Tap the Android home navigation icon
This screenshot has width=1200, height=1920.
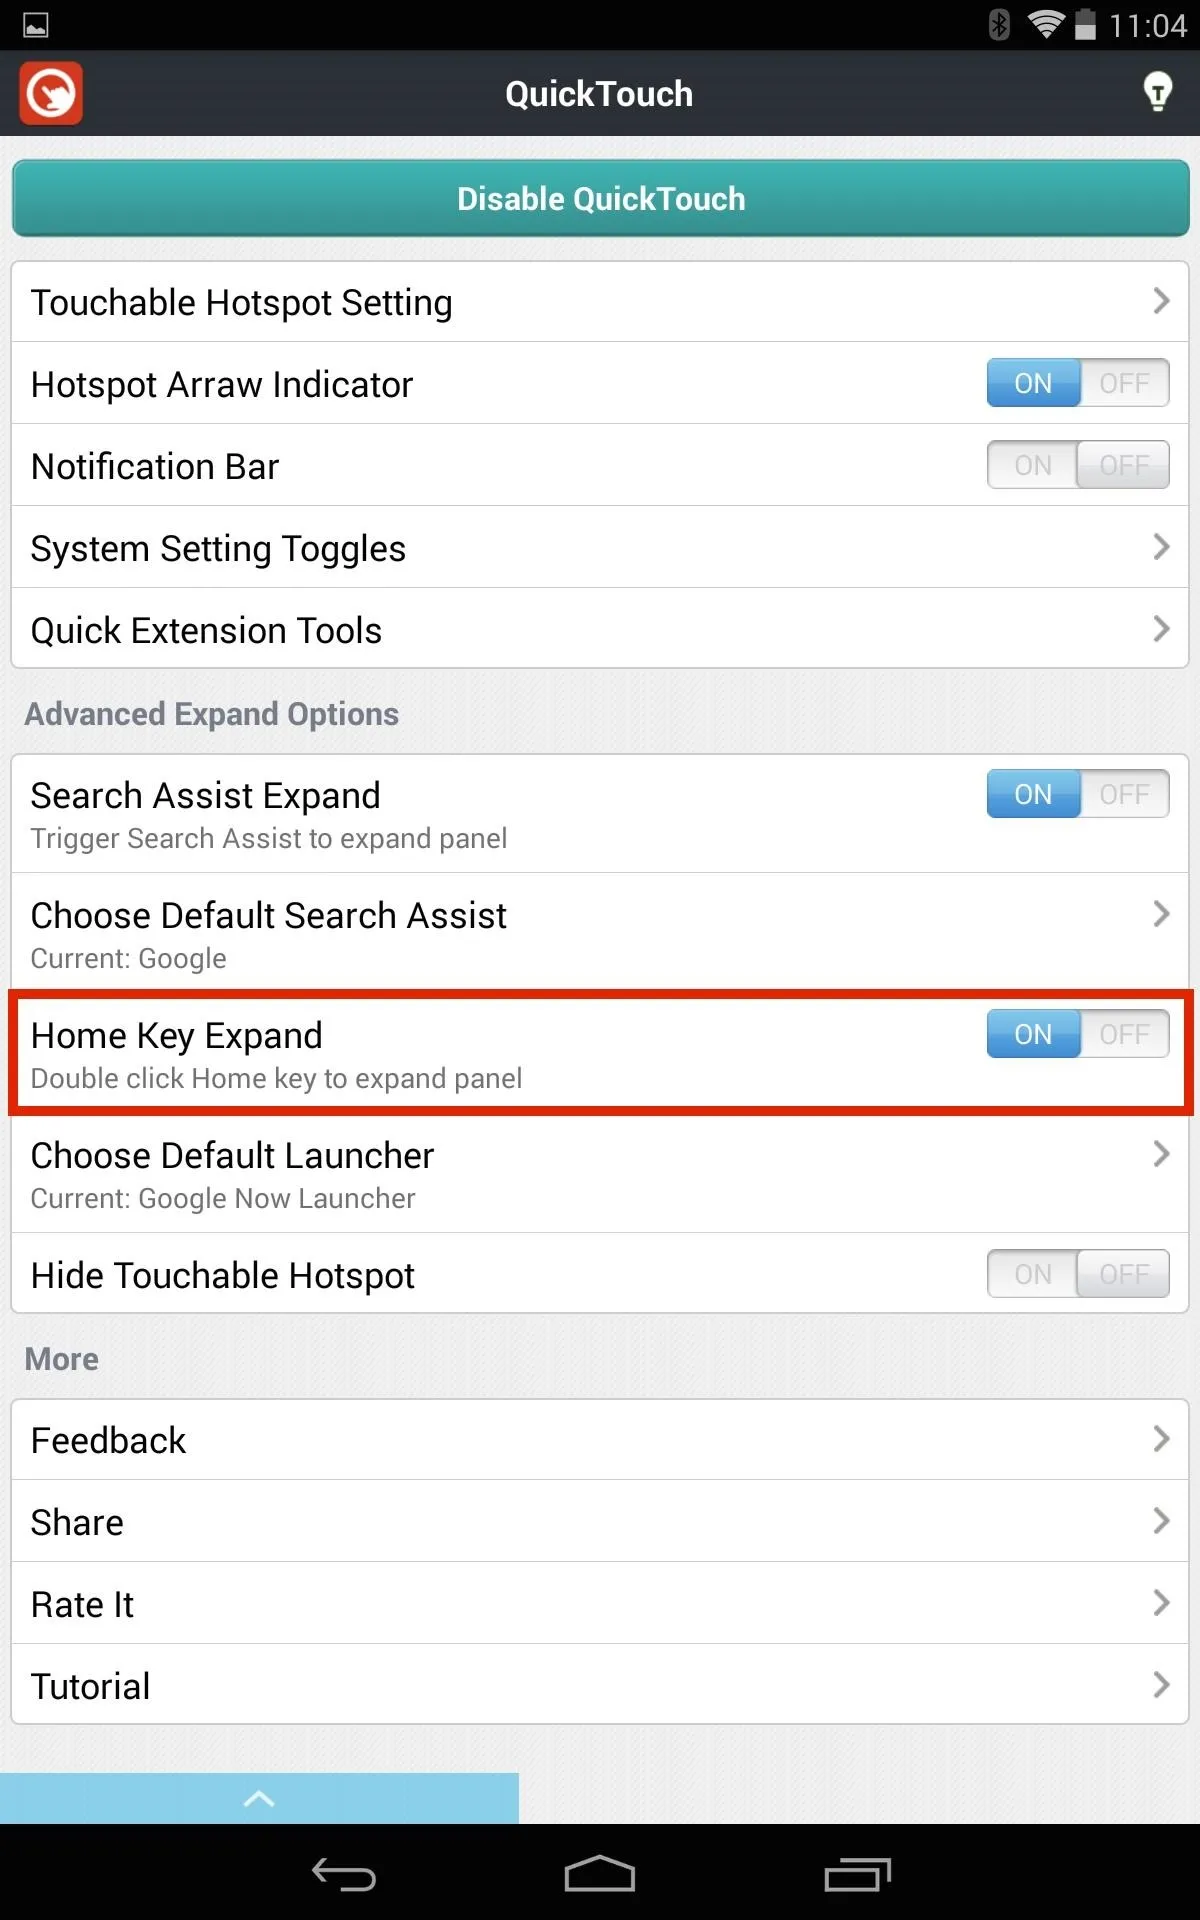coord(600,1873)
